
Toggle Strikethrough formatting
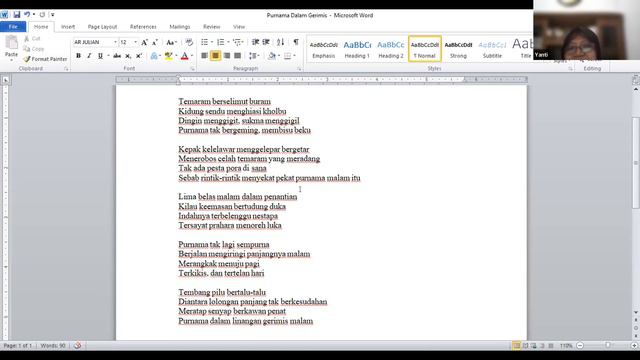[117, 56]
